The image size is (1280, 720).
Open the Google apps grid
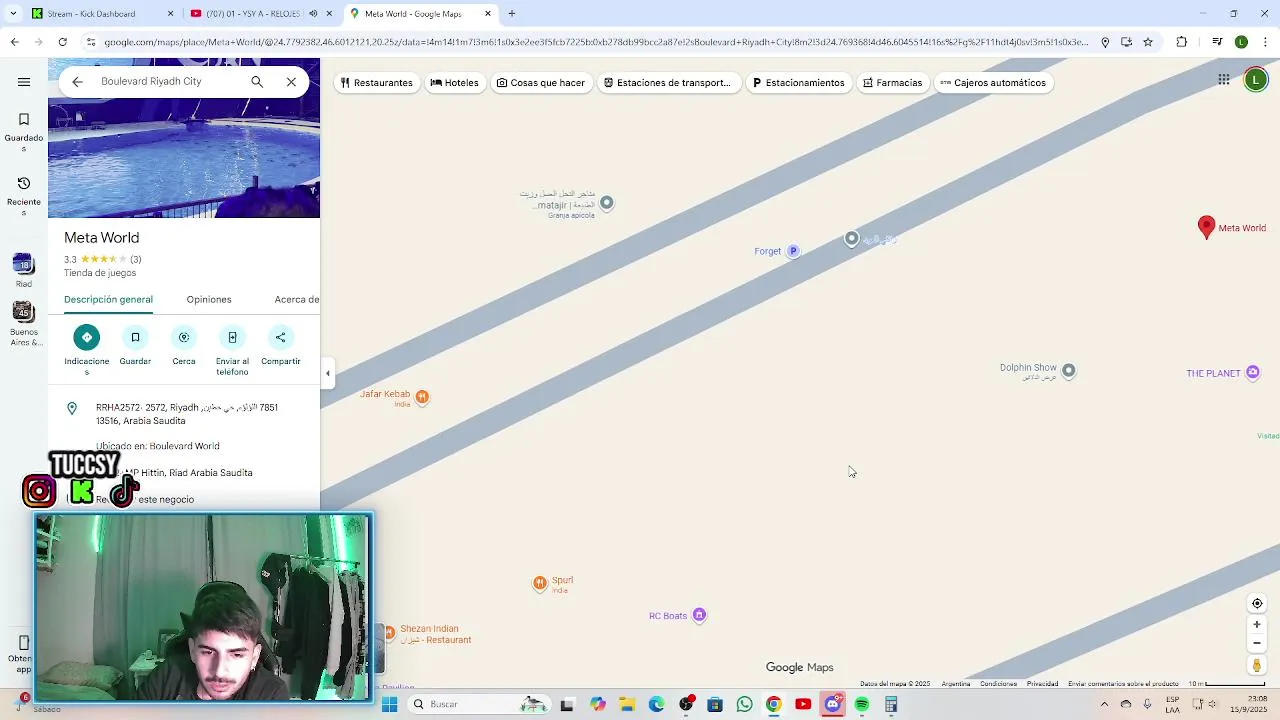click(1223, 80)
